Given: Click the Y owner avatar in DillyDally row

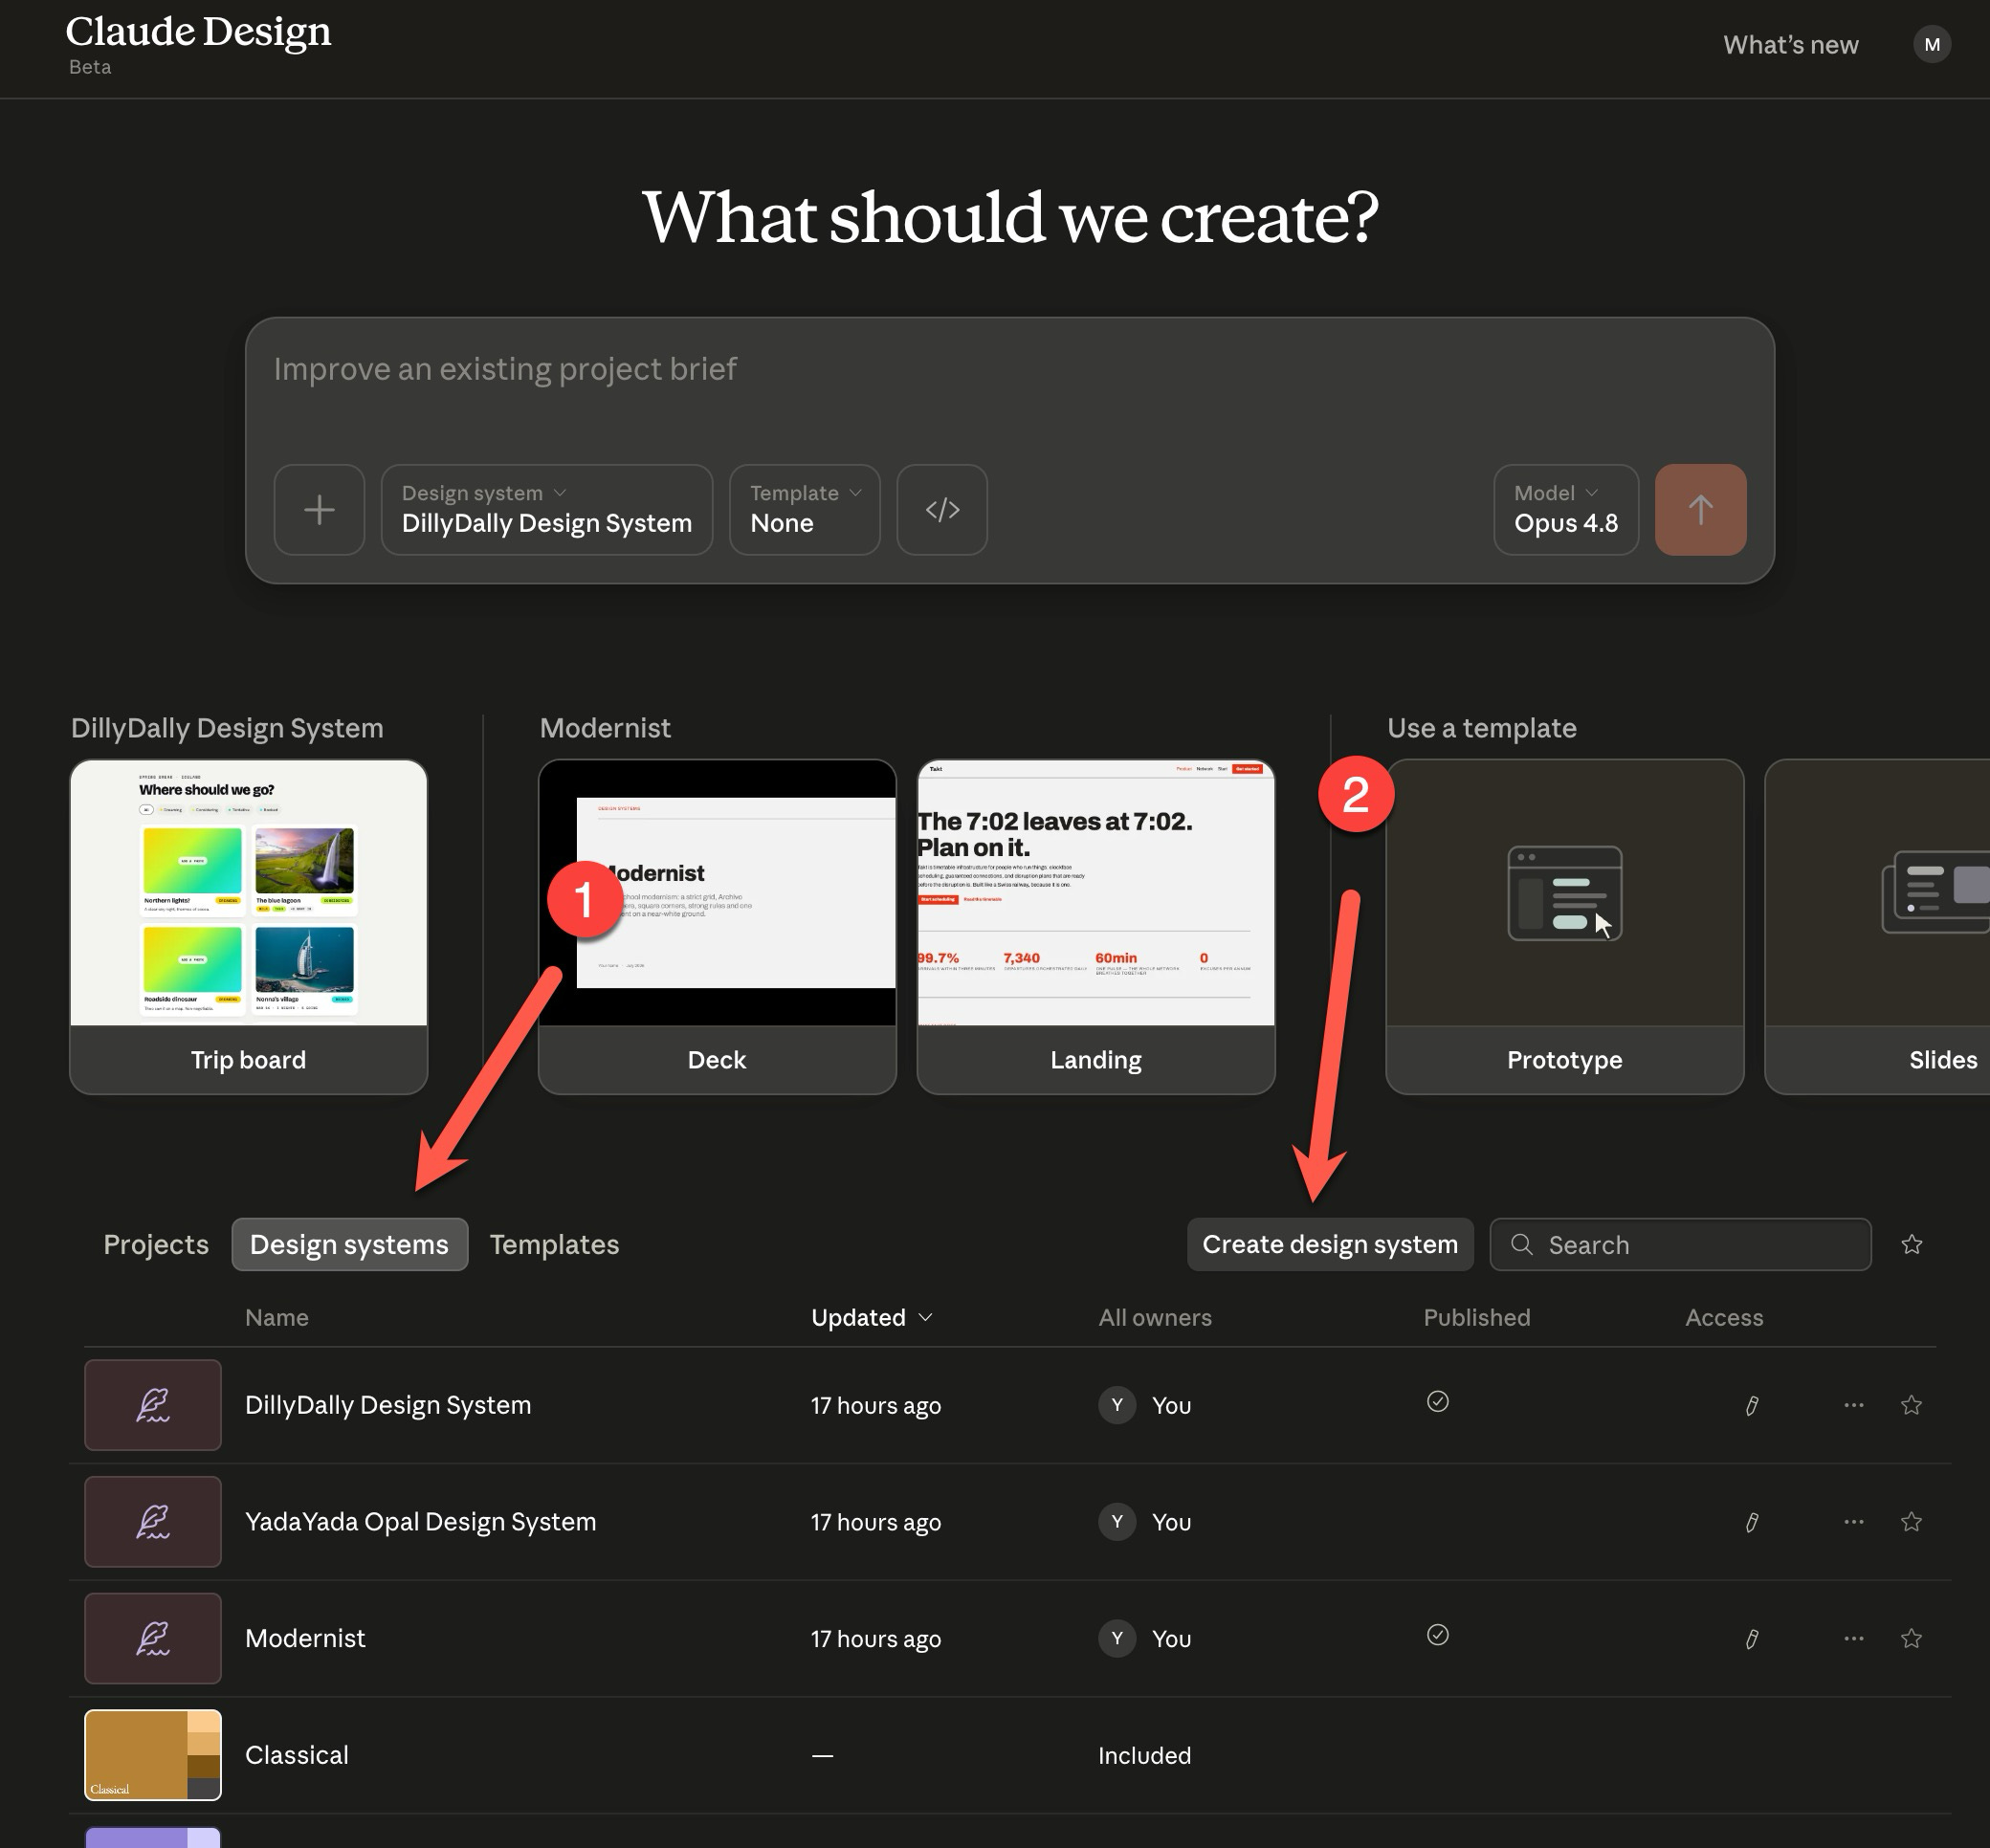Looking at the screenshot, I should (1117, 1405).
